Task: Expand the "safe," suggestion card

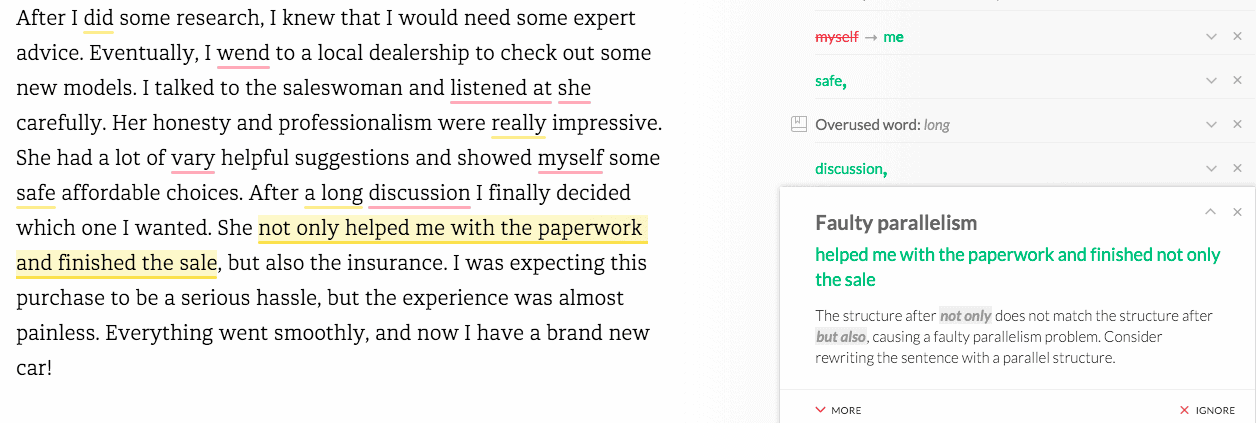Action: 1211,81
